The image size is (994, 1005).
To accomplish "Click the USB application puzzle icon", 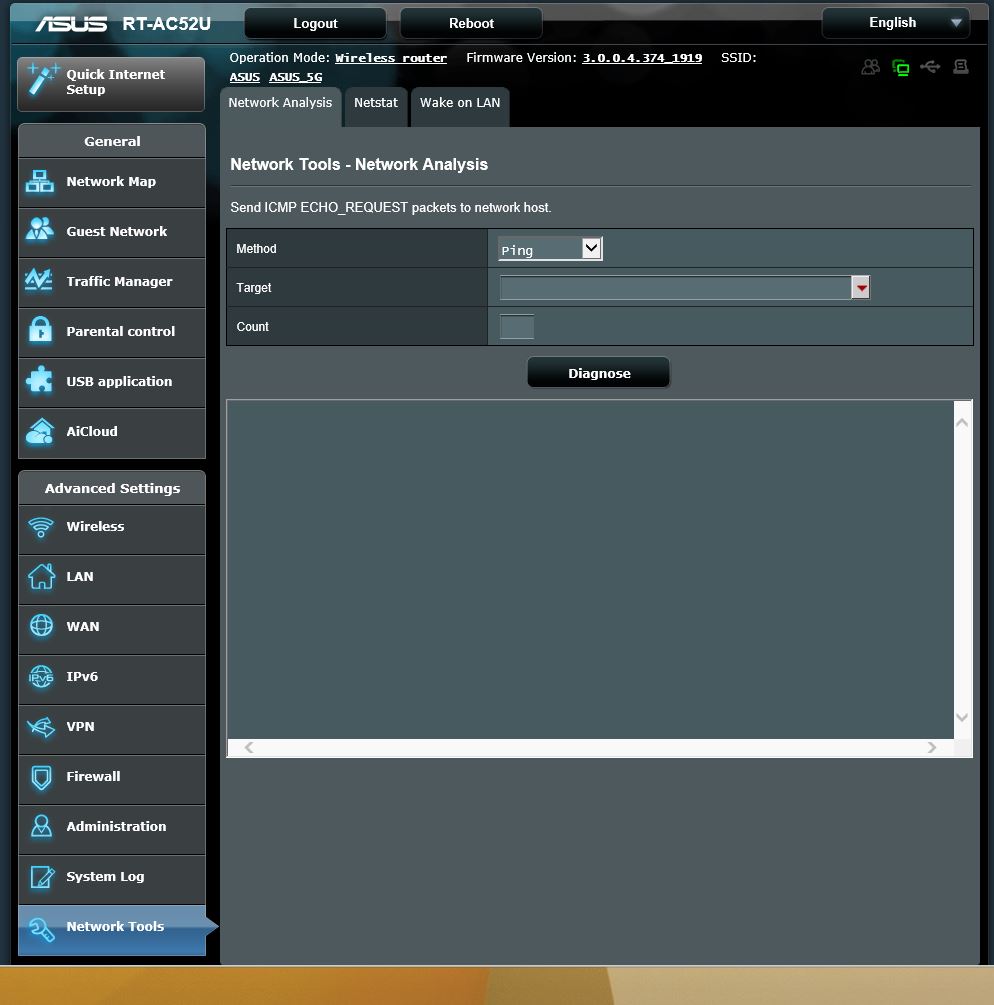I will [40, 380].
